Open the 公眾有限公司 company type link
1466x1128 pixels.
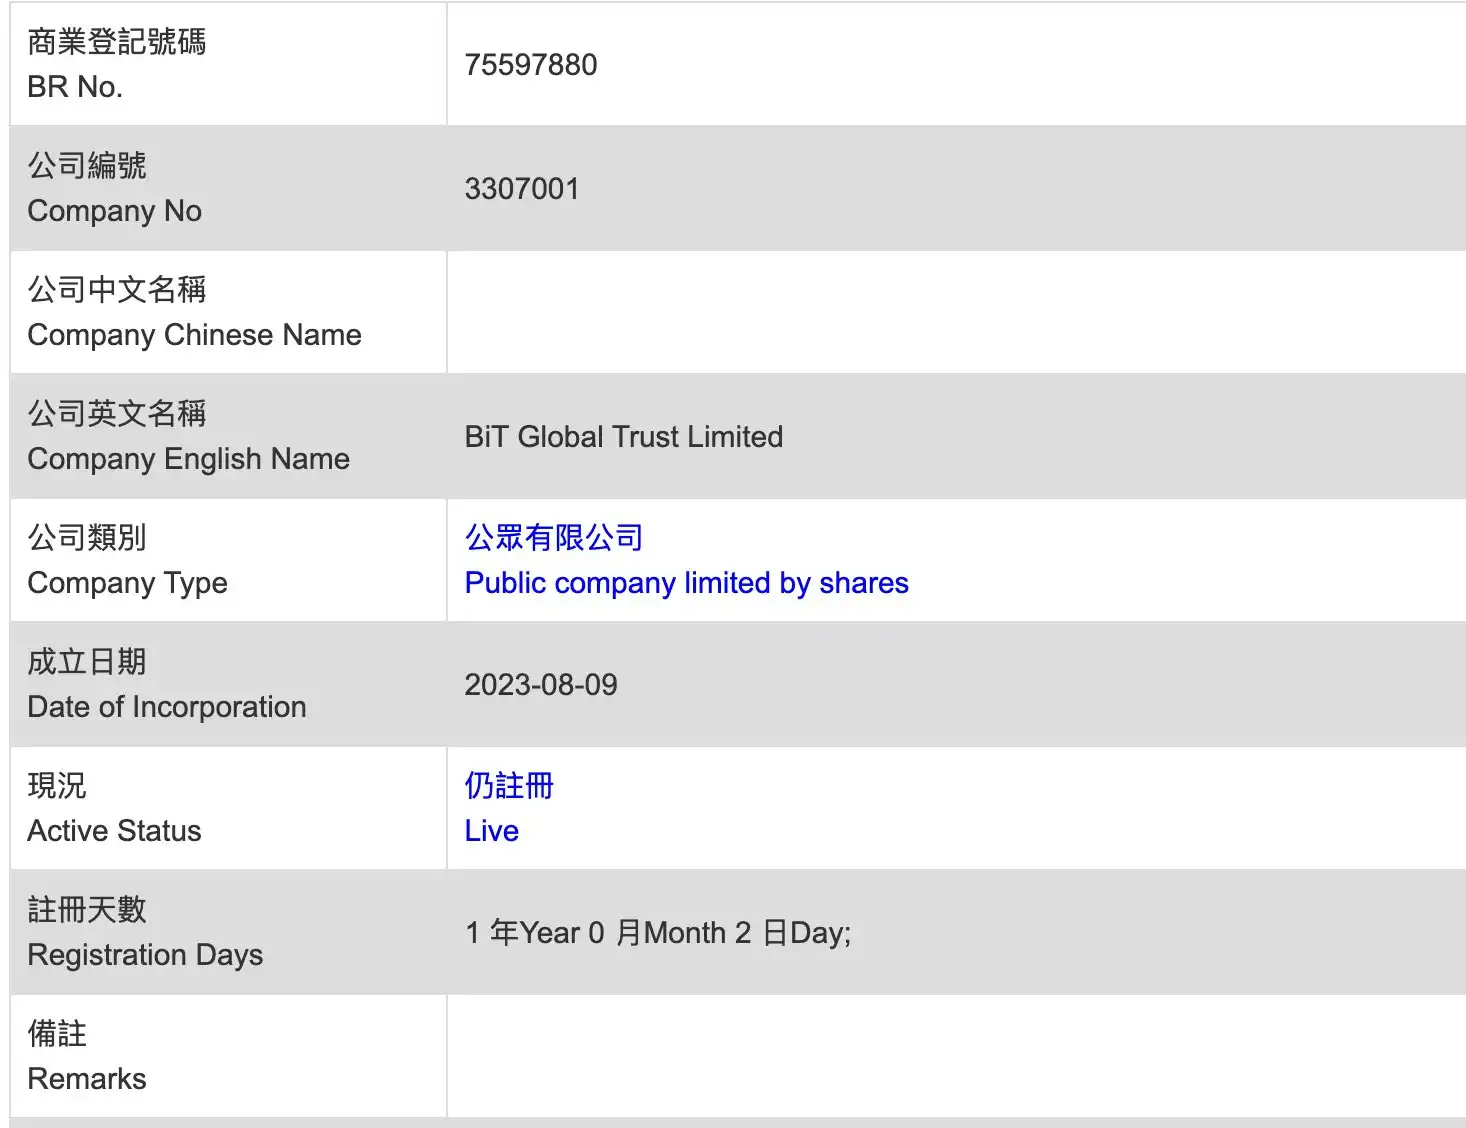[x=553, y=538]
